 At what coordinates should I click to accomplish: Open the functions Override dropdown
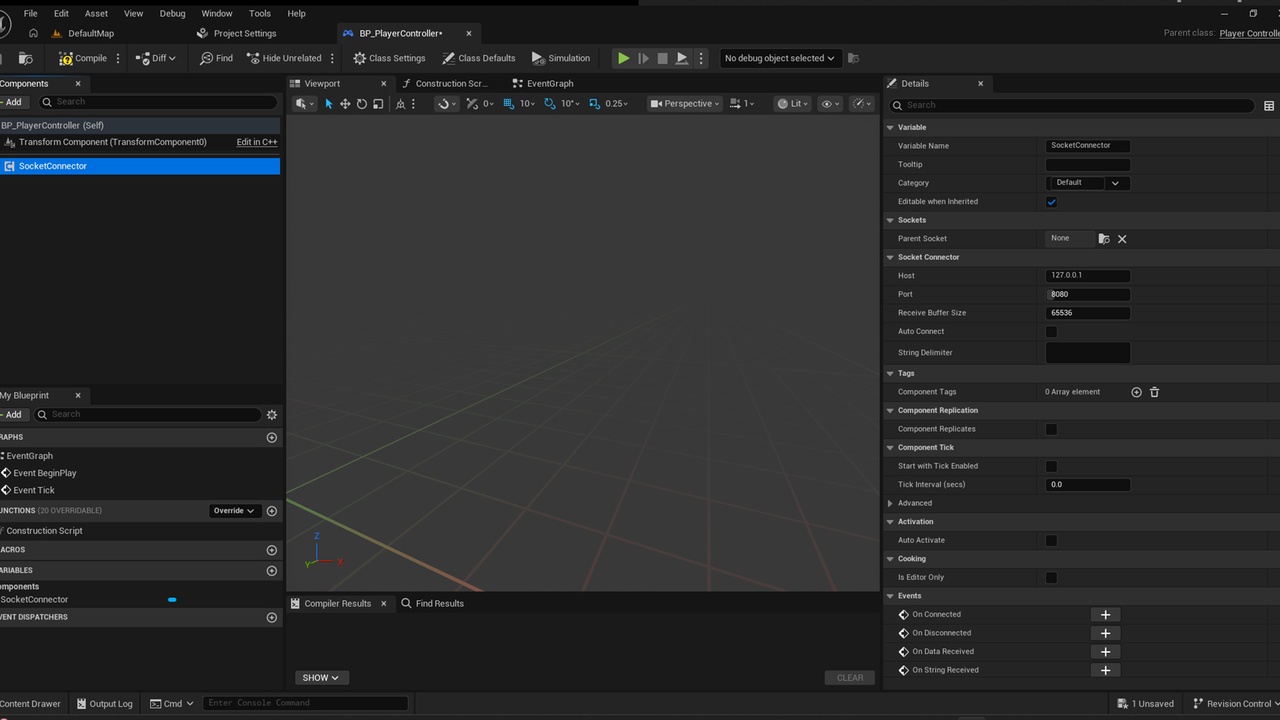[x=234, y=511]
